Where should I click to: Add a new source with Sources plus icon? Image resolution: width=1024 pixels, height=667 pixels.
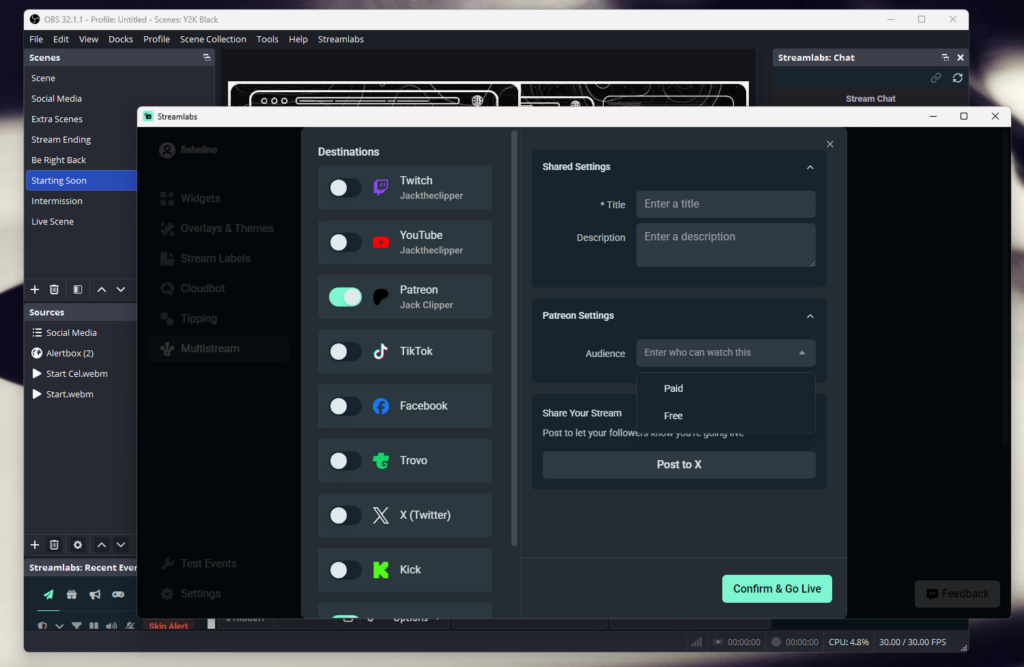coord(35,545)
